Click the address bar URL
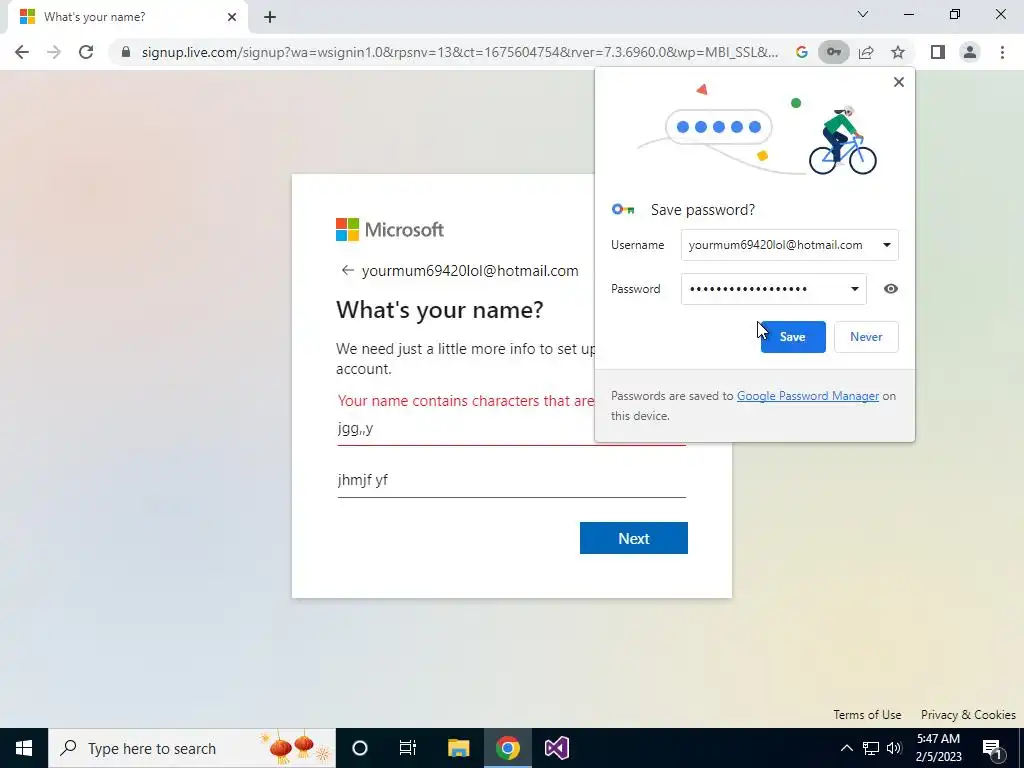The height and width of the screenshot is (768, 1024). (460, 52)
